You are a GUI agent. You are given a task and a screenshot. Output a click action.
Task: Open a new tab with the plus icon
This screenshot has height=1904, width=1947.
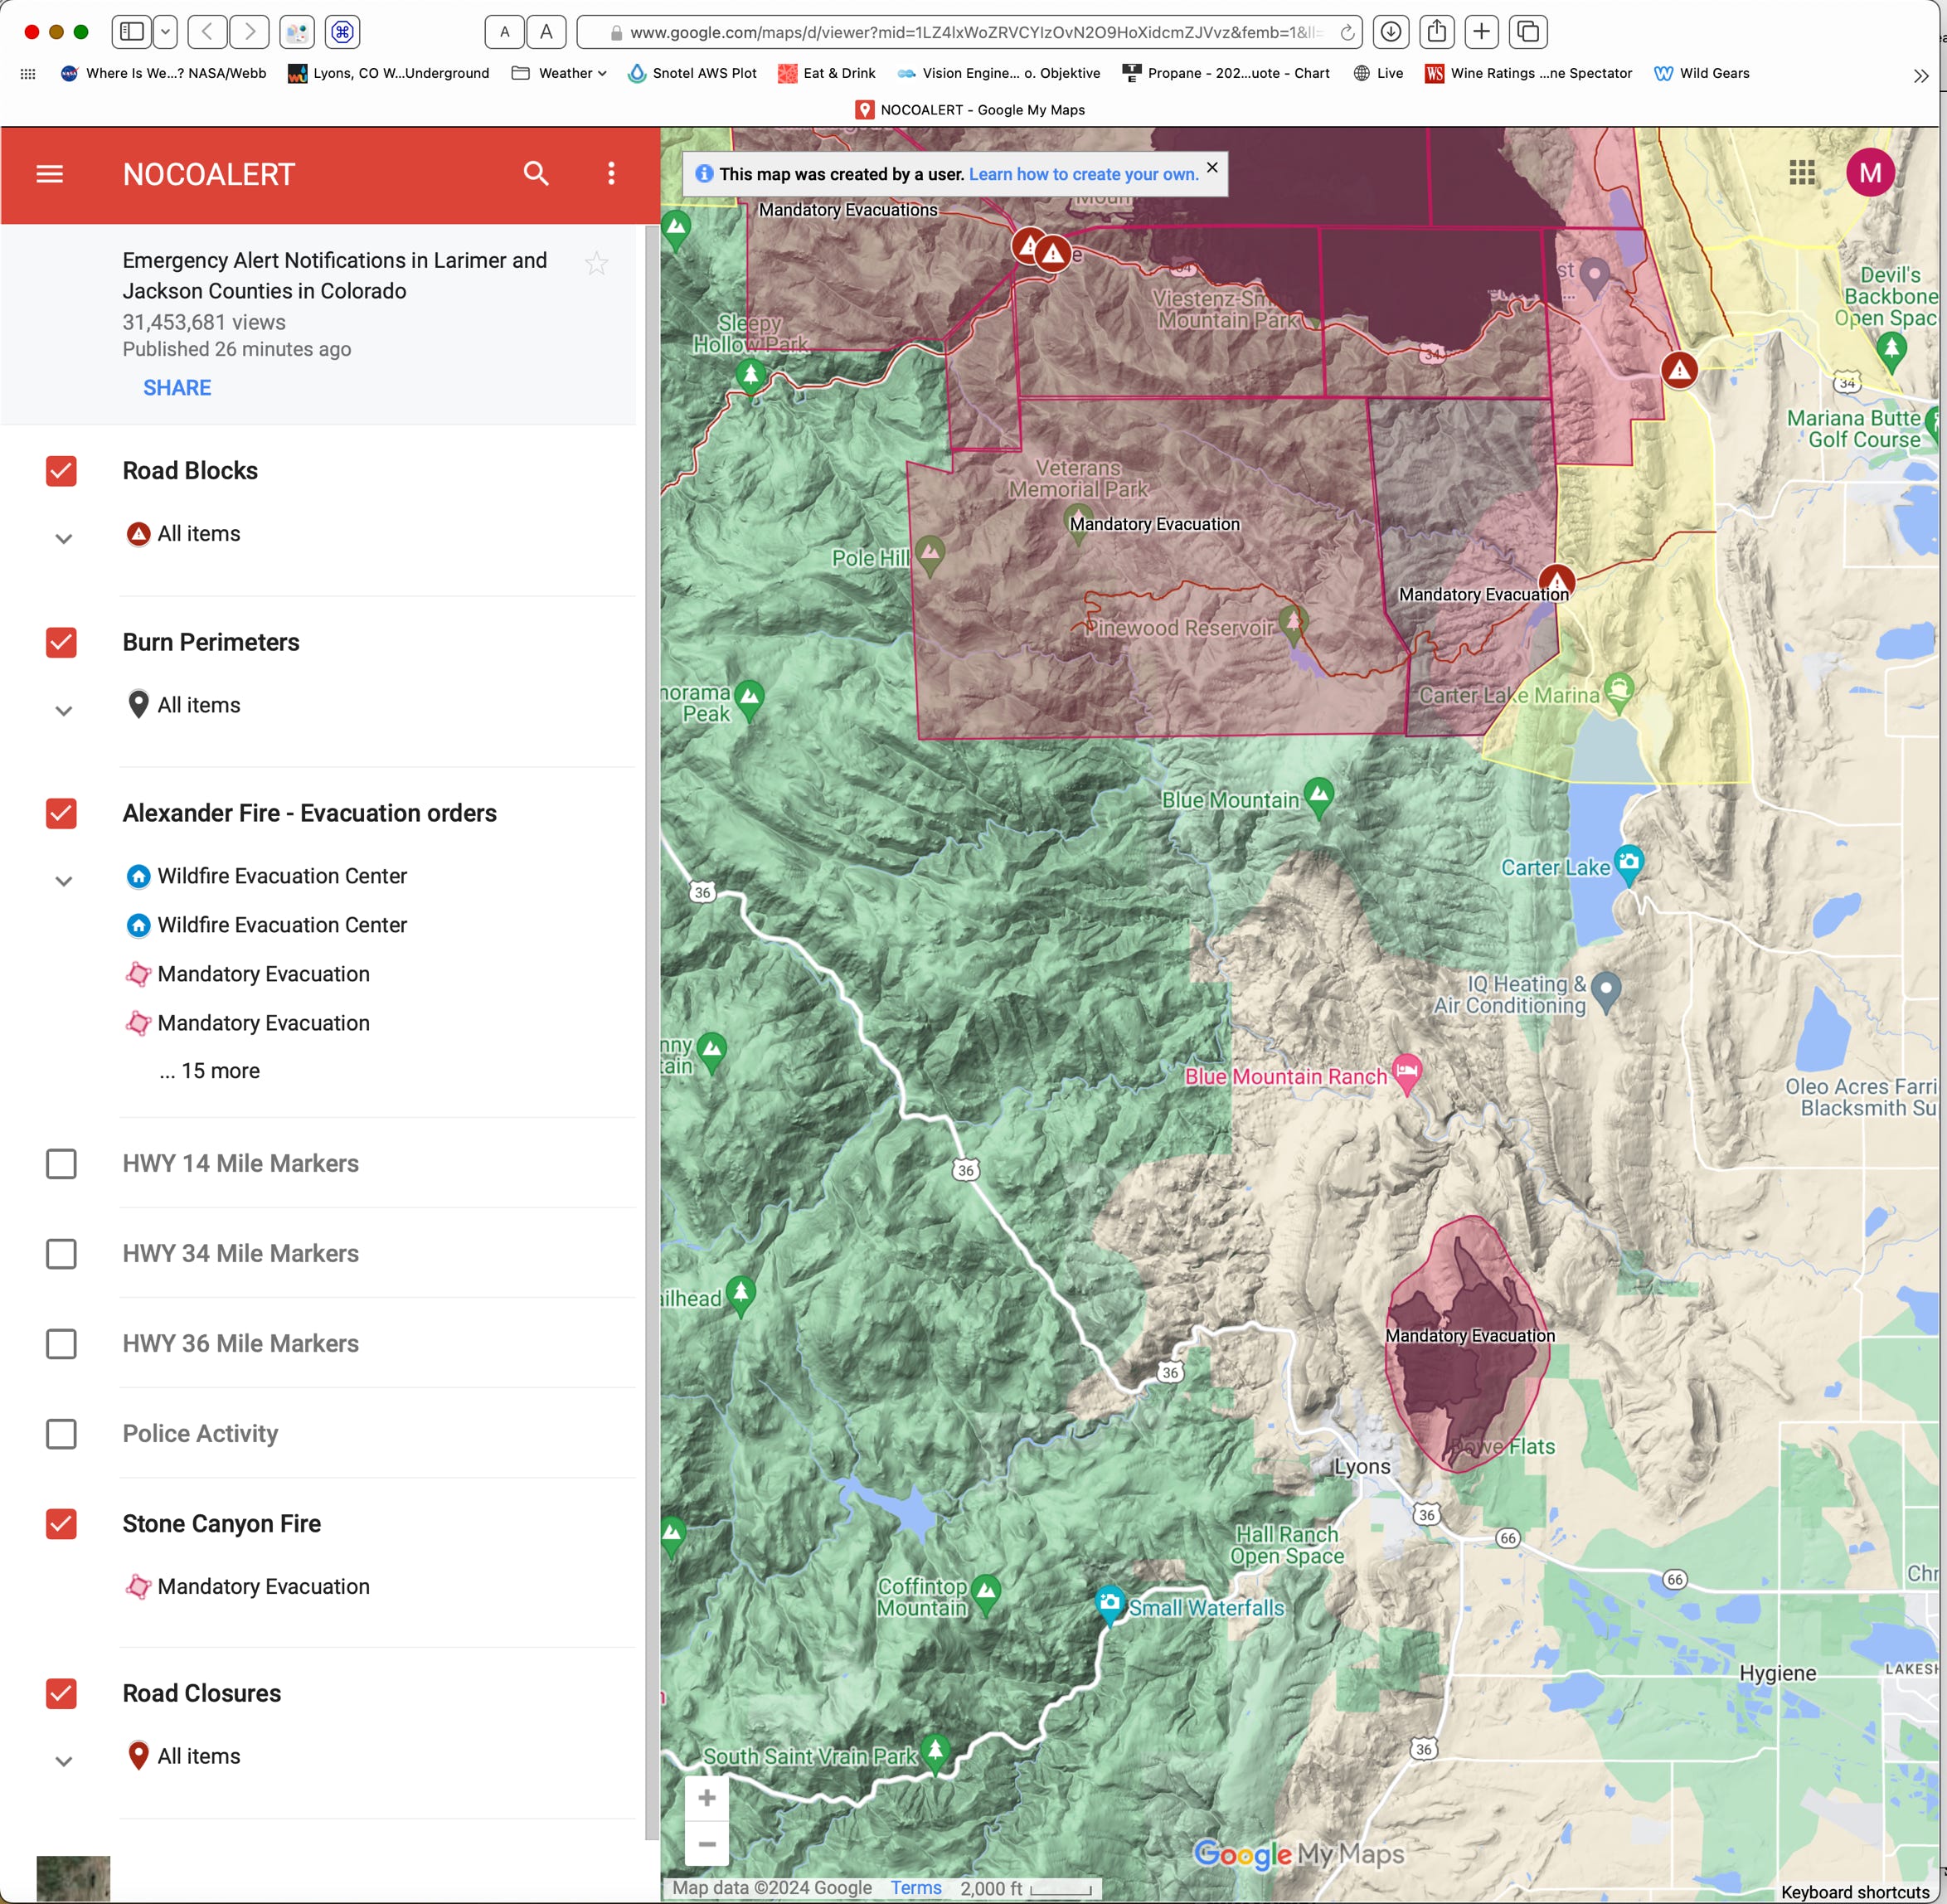click(1482, 31)
